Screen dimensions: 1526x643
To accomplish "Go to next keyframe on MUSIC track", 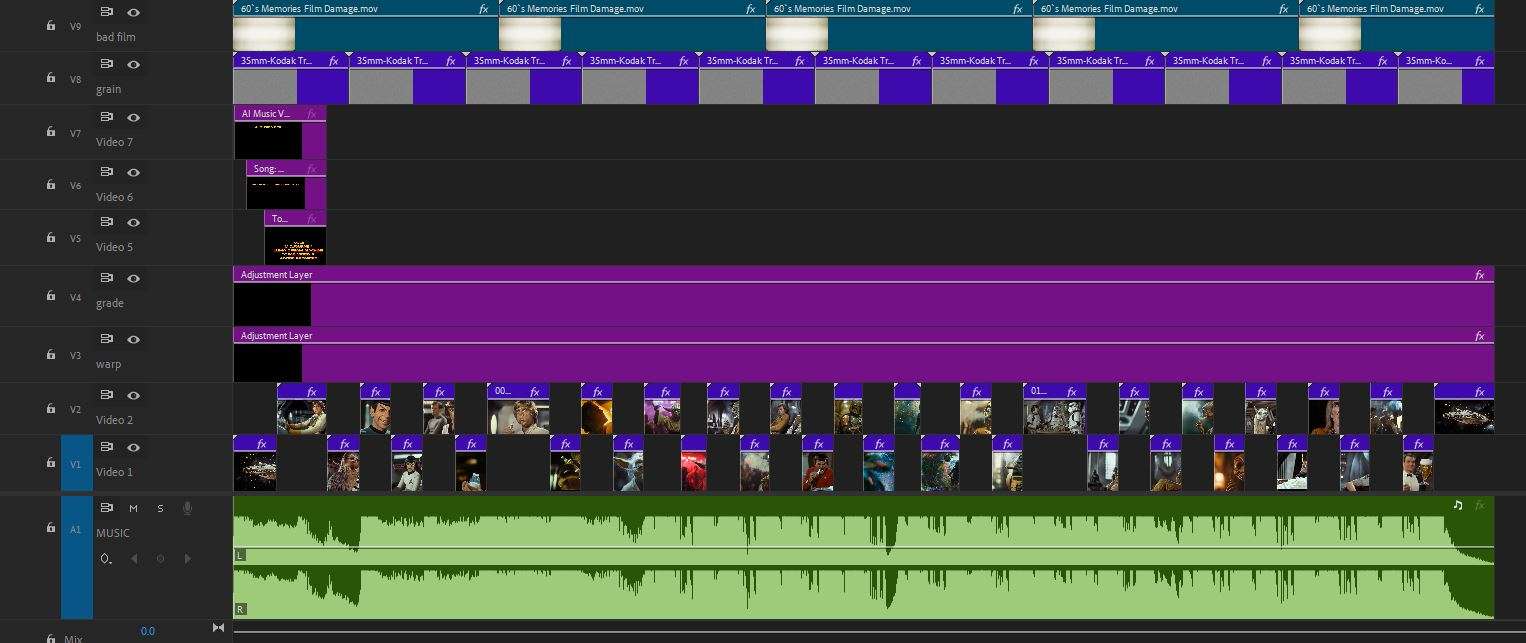I will pyautogui.click(x=187, y=559).
